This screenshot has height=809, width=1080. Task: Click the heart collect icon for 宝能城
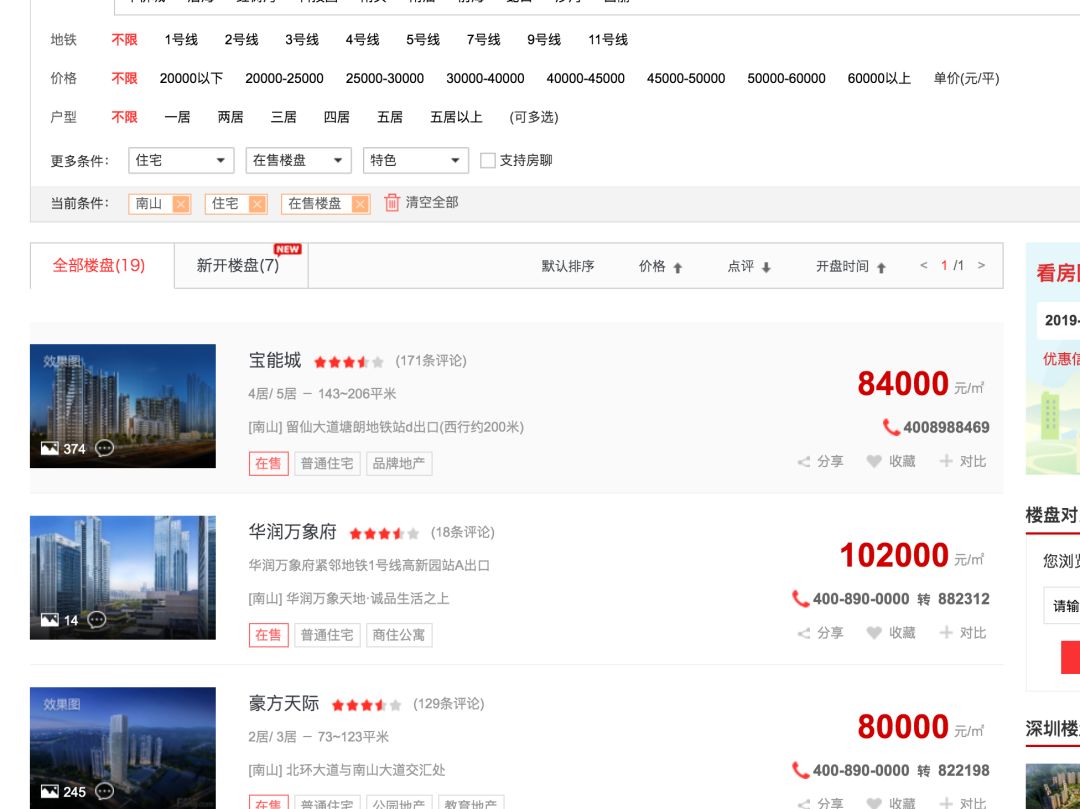pyautogui.click(x=875, y=462)
